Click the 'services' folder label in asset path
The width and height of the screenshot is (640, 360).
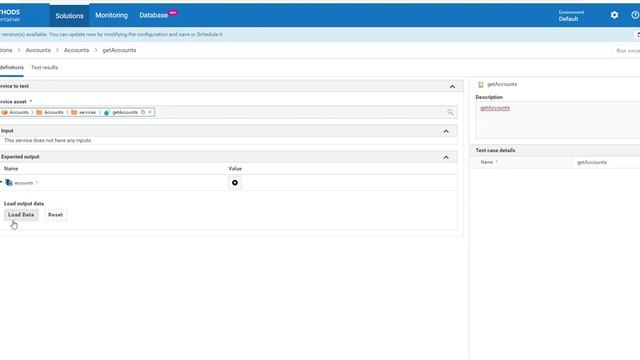pos(87,112)
